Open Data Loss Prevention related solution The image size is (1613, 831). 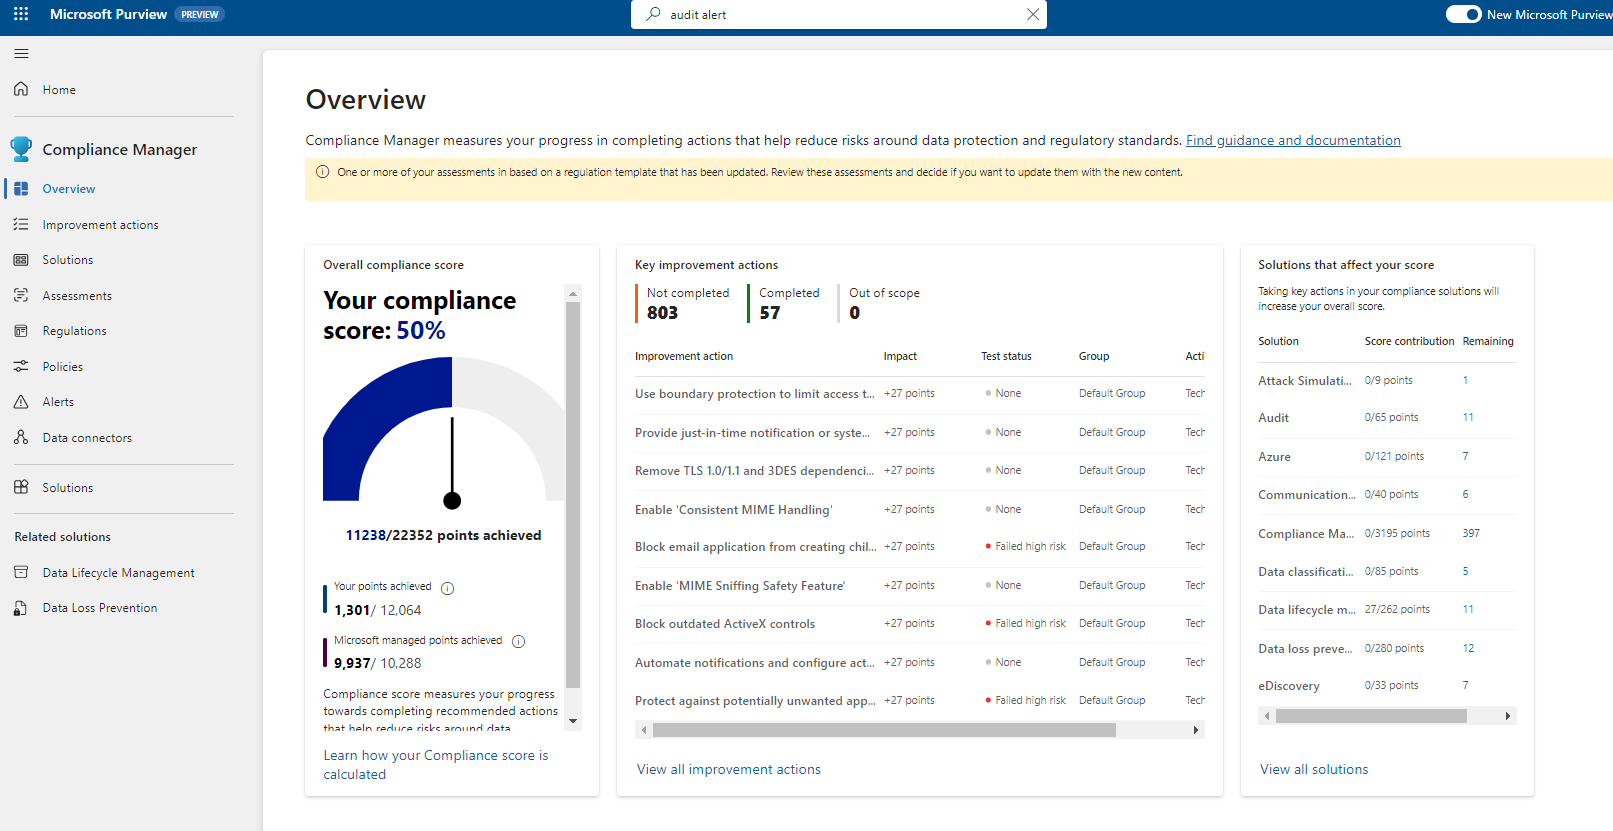(x=99, y=608)
